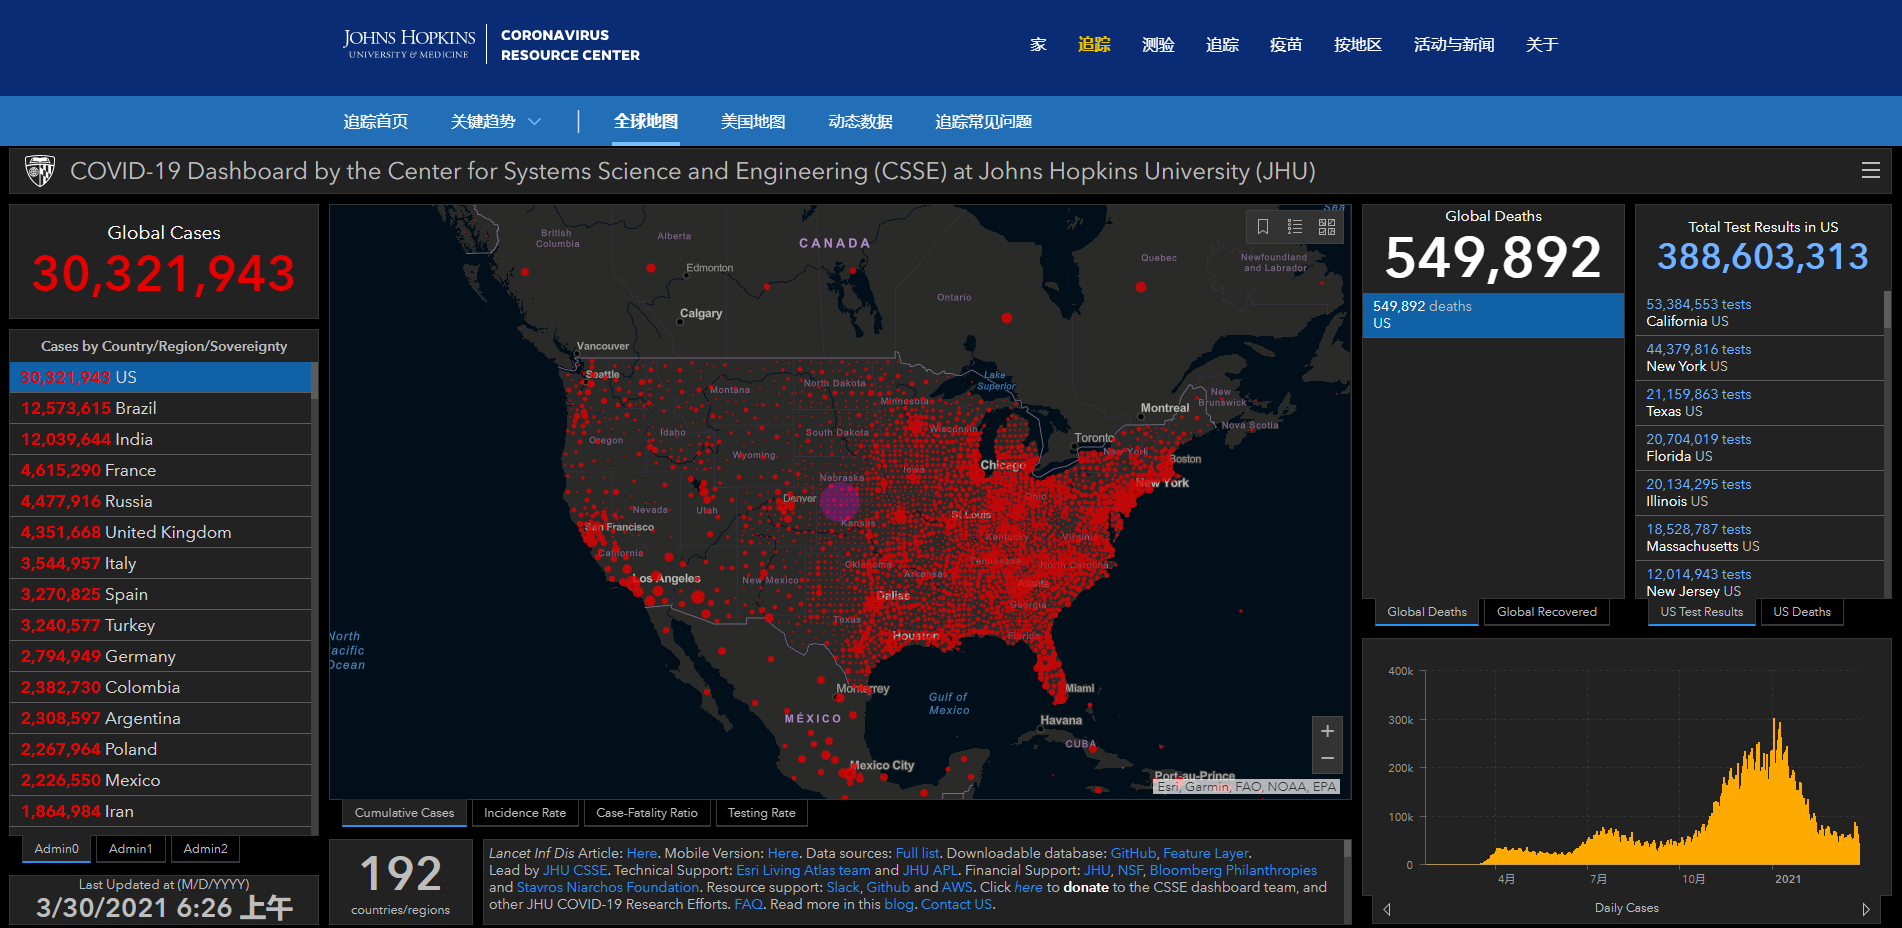Select the Global Deaths tab
The image size is (1902, 928).
coord(1427,612)
